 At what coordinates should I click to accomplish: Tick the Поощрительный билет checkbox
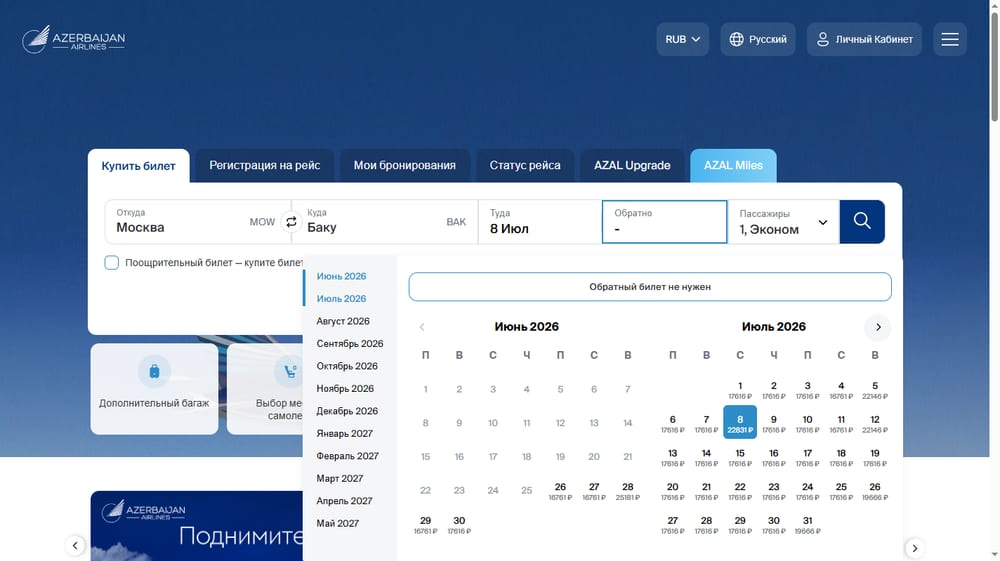click(x=112, y=263)
